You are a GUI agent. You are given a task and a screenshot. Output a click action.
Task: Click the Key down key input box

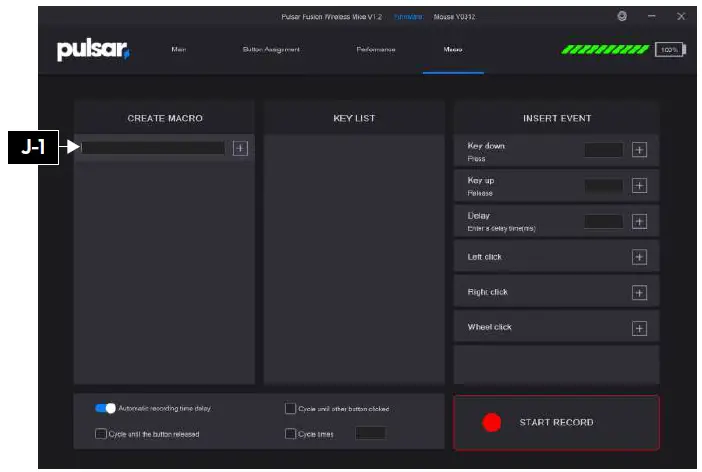tap(604, 150)
